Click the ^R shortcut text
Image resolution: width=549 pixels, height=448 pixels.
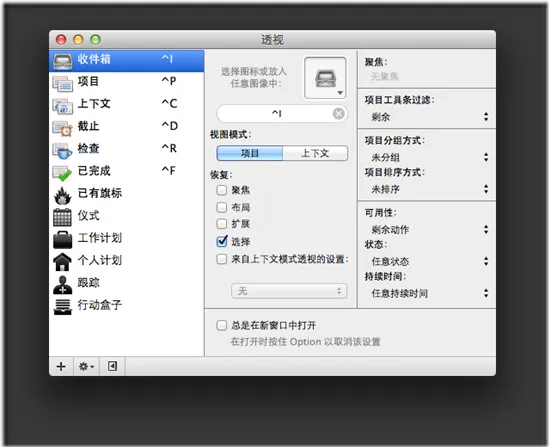(169, 148)
